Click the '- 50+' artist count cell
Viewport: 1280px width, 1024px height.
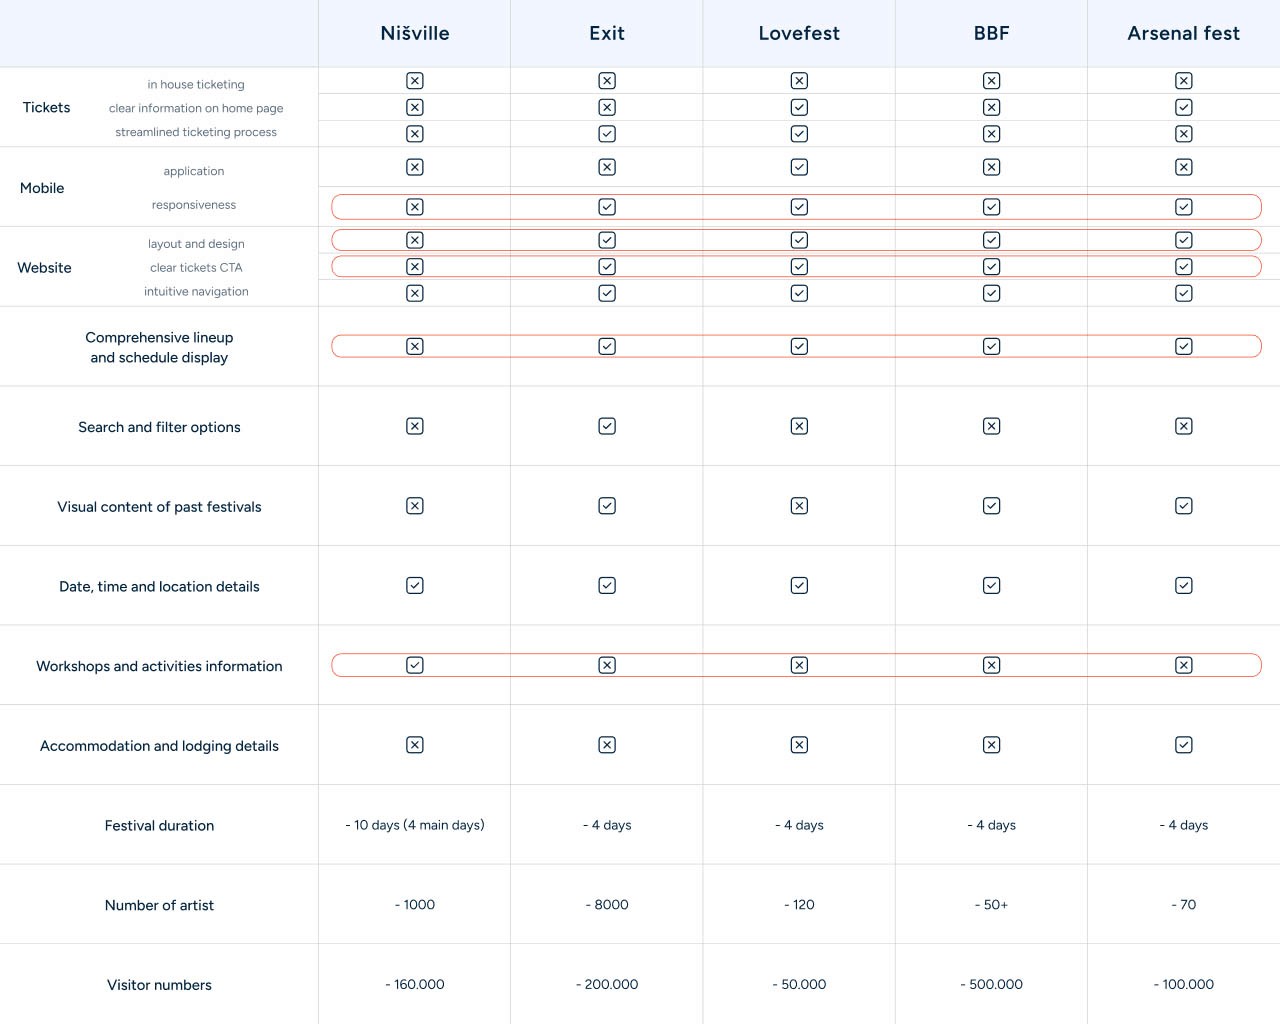click(x=992, y=905)
